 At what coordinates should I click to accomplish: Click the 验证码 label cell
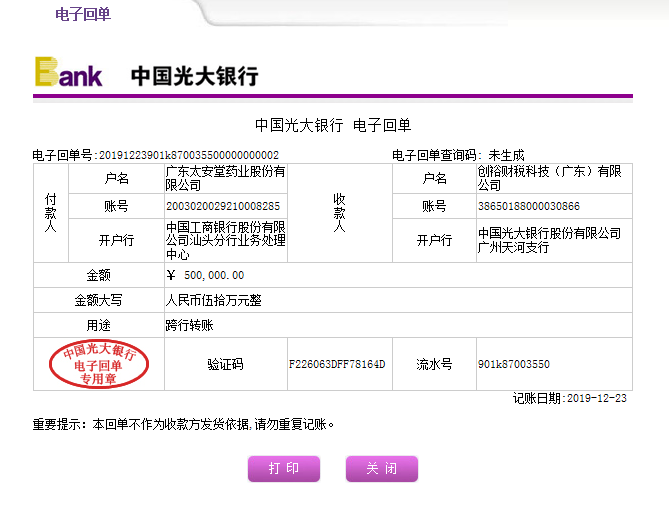[225, 364]
